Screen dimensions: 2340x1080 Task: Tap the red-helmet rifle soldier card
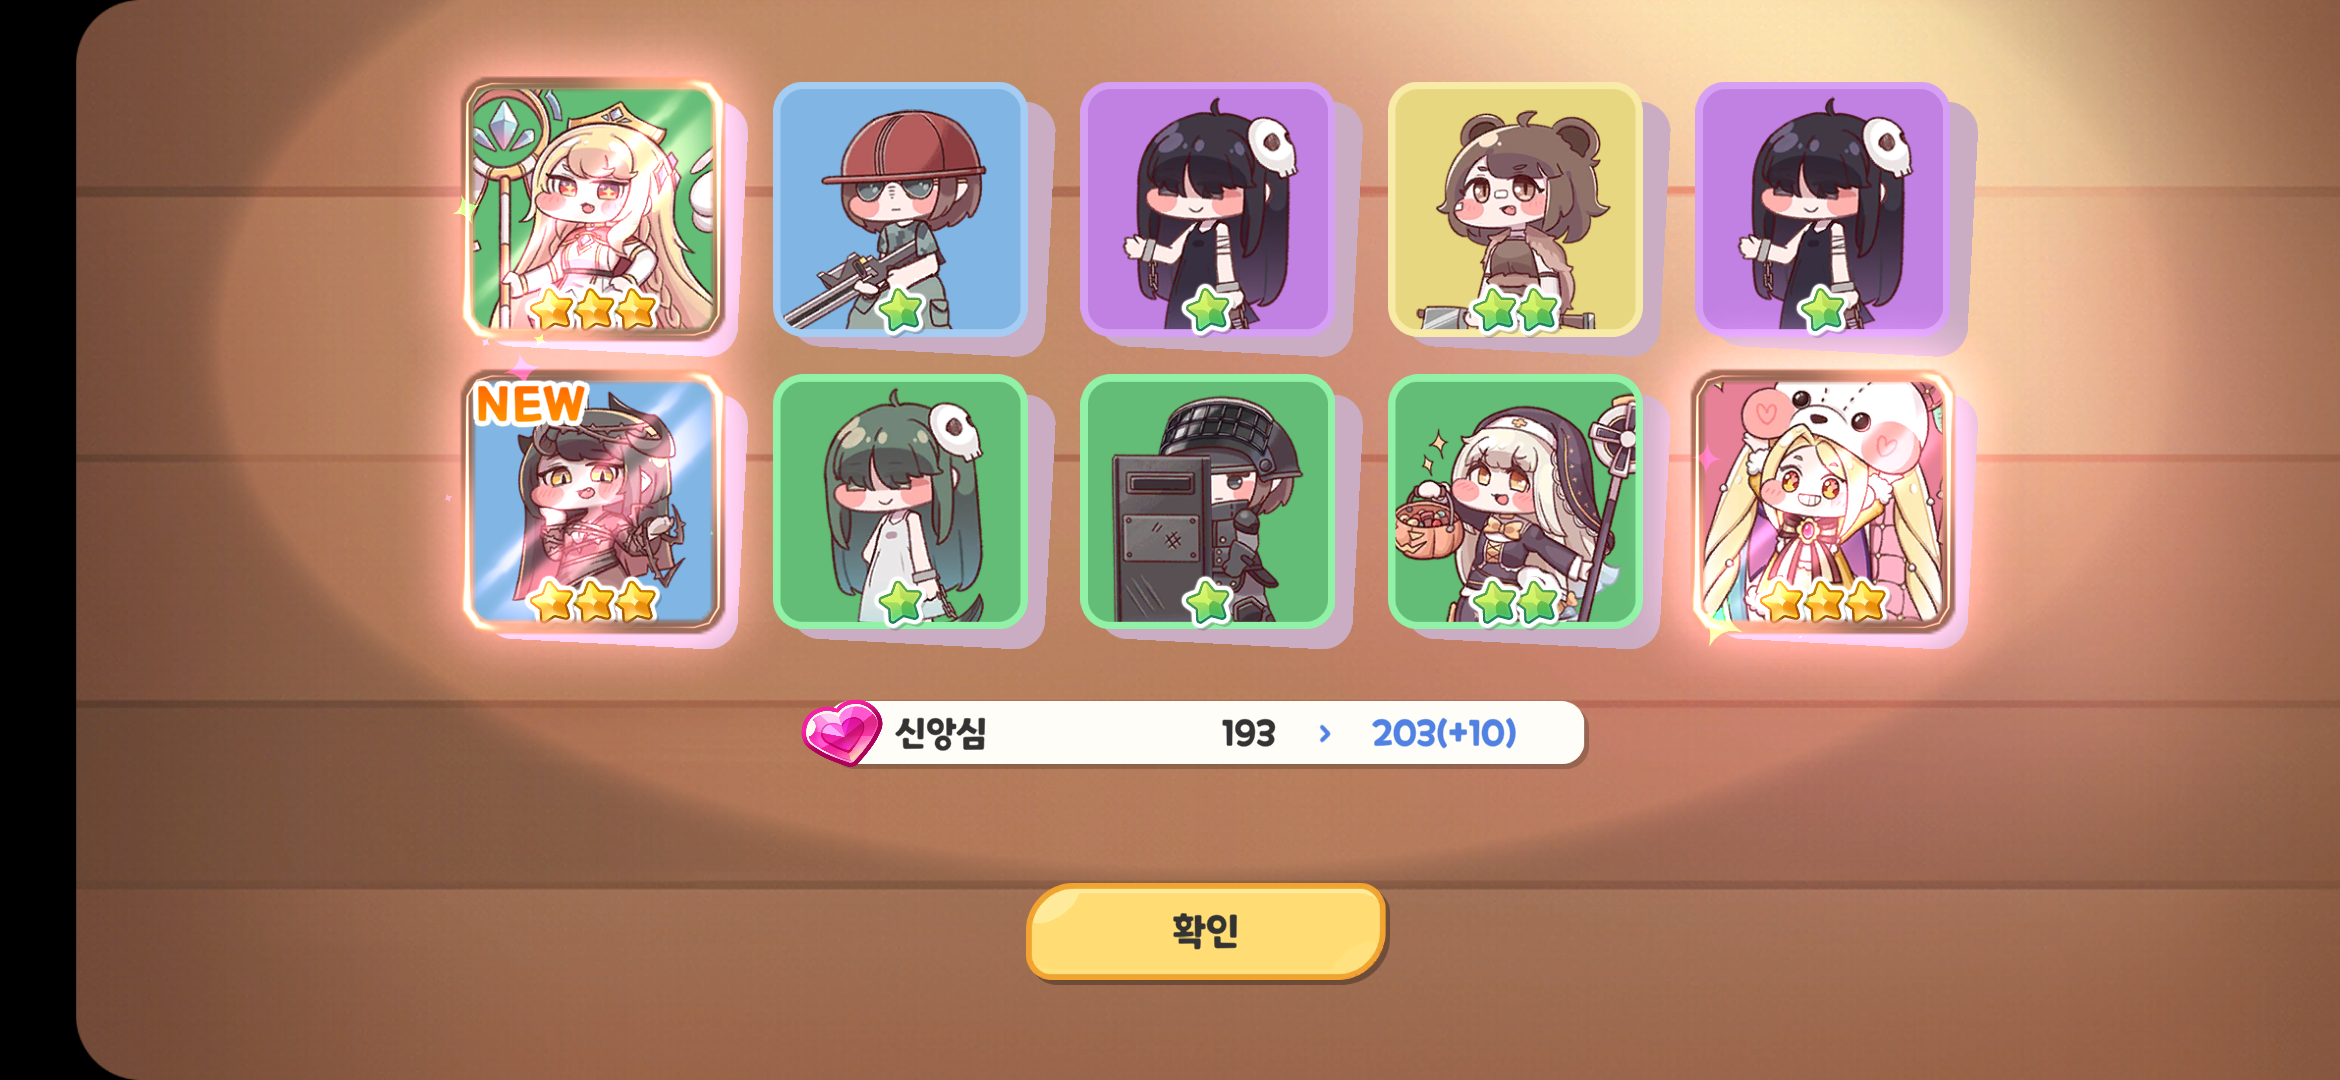900,208
